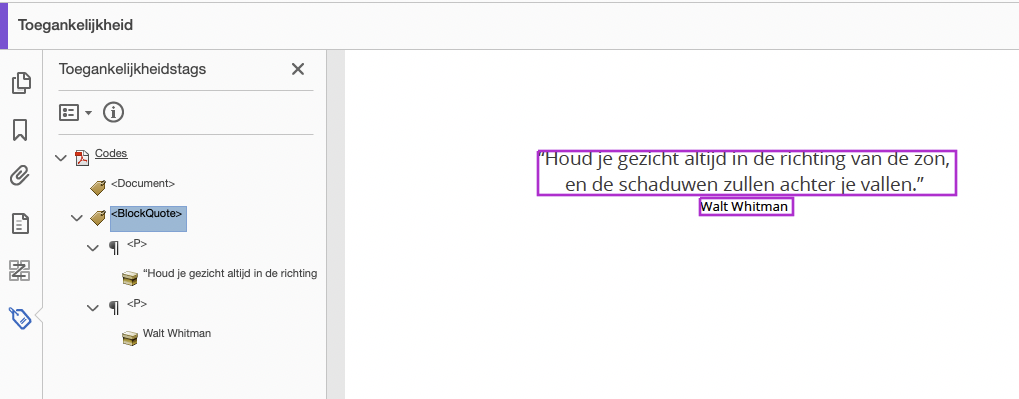Click the info icon in tags panel
The height and width of the screenshot is (399, 1019).
114,112
